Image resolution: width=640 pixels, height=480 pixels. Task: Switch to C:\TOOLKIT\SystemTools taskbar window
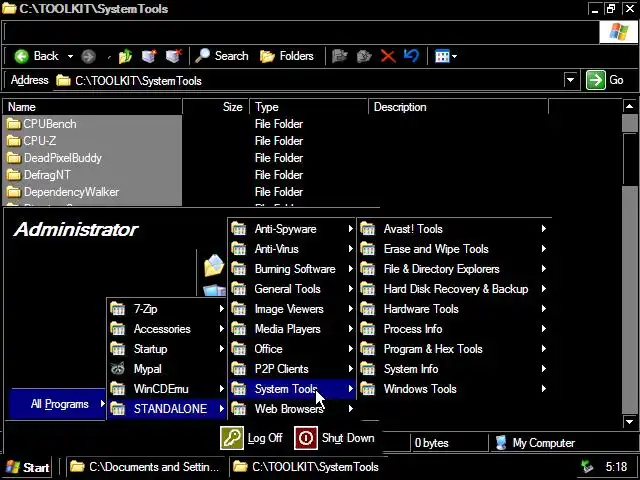(x=308, y=467)
